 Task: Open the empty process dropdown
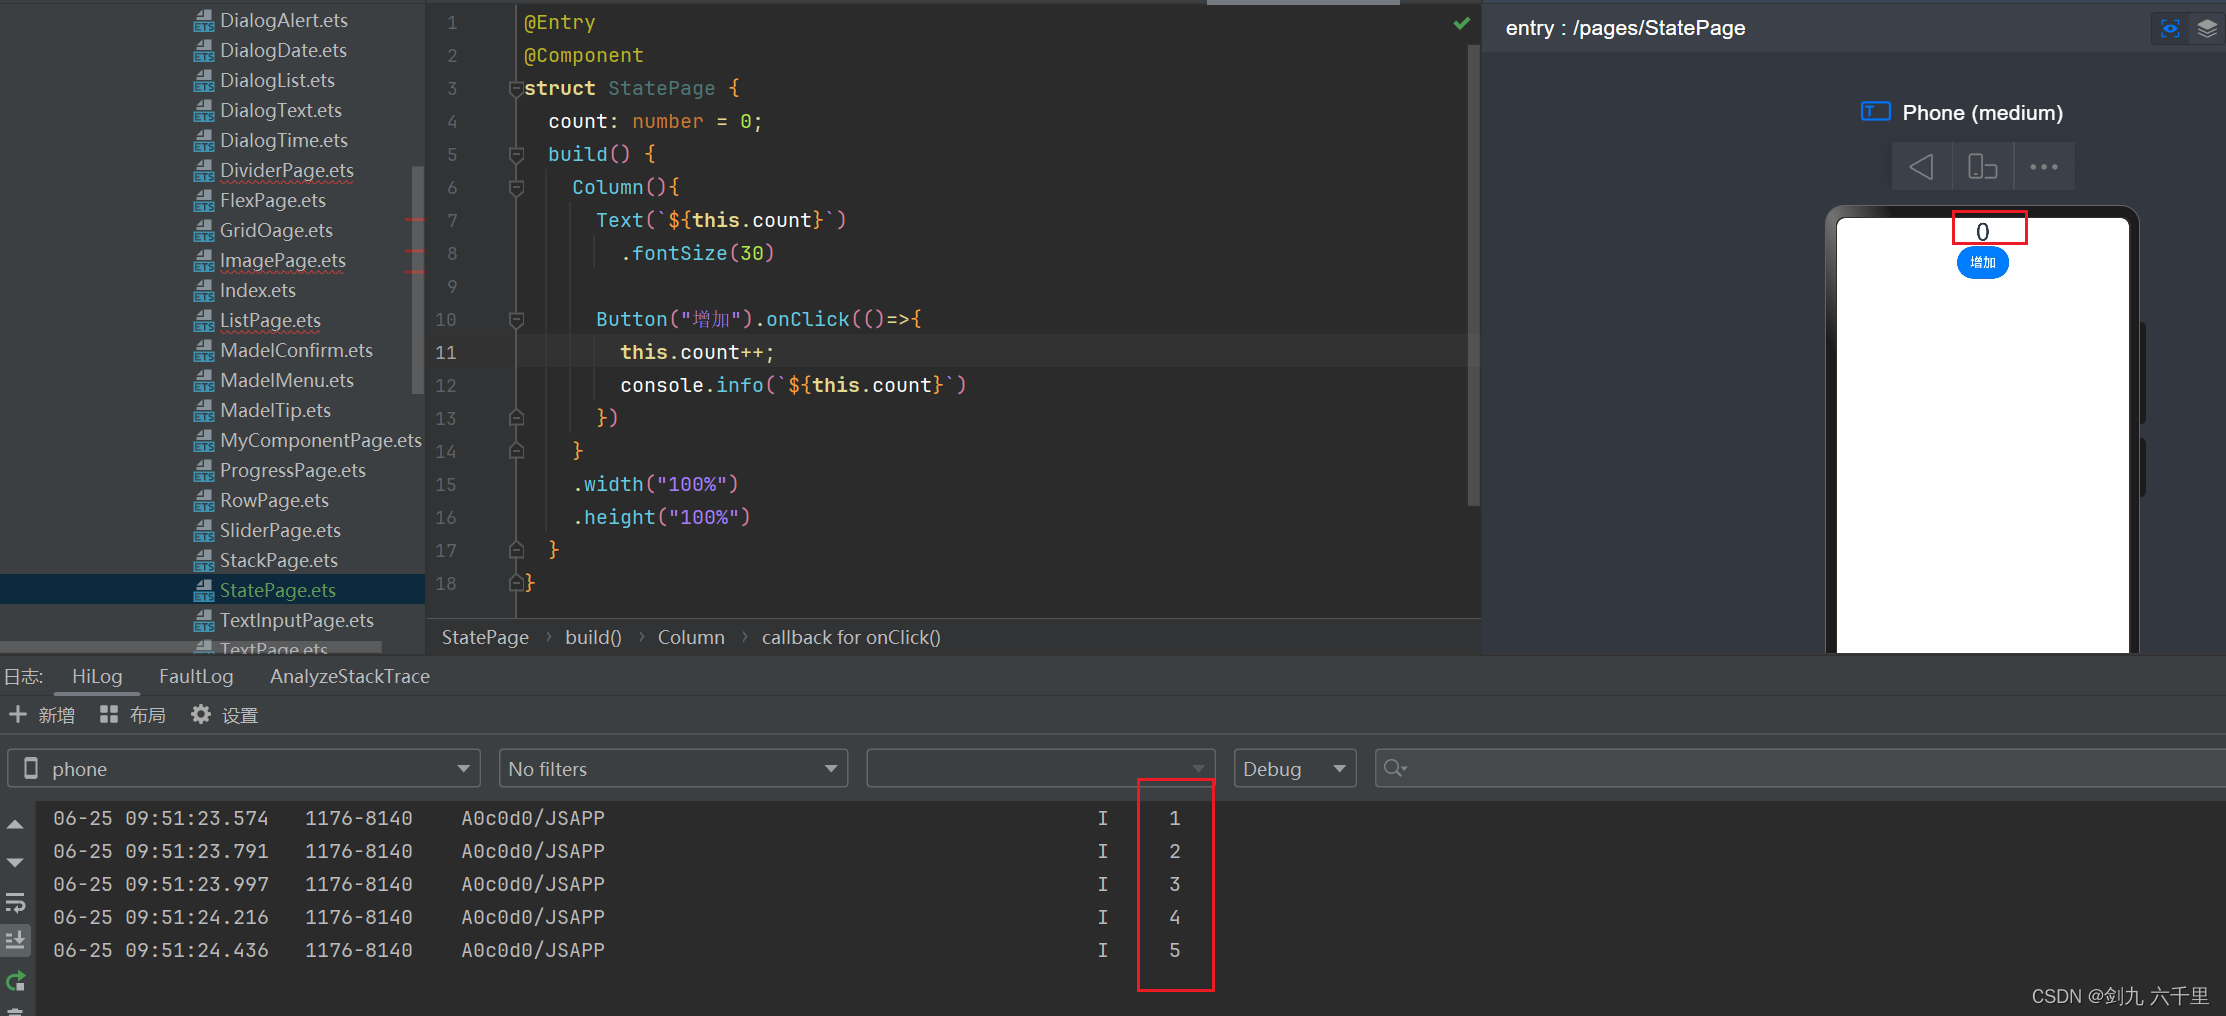(x=1040, y=768)
